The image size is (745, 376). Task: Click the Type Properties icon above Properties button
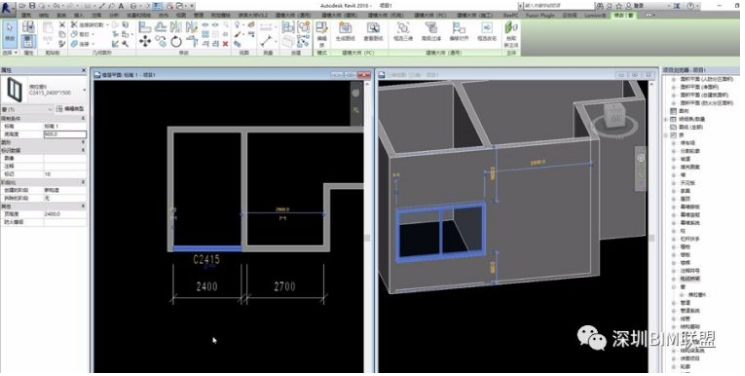tap(29, 27)
